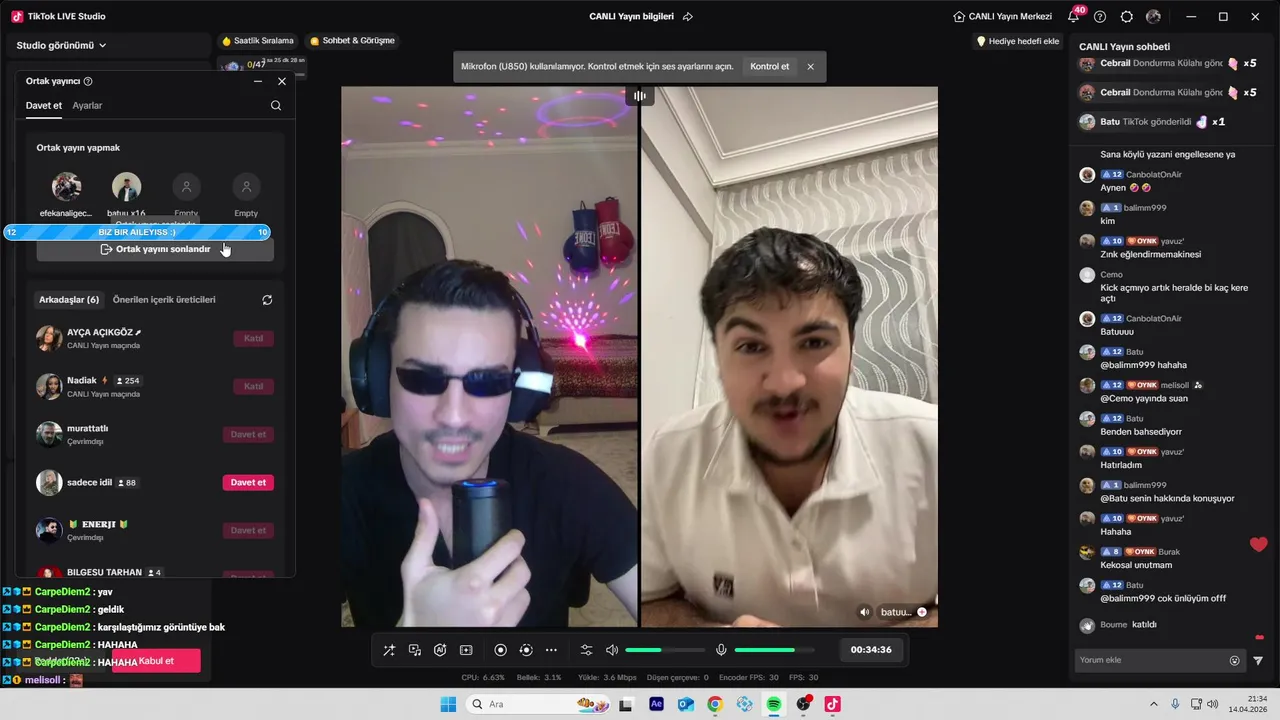
Task: Open the profile avatar in title bar
Action: [x=1153, y=16]
